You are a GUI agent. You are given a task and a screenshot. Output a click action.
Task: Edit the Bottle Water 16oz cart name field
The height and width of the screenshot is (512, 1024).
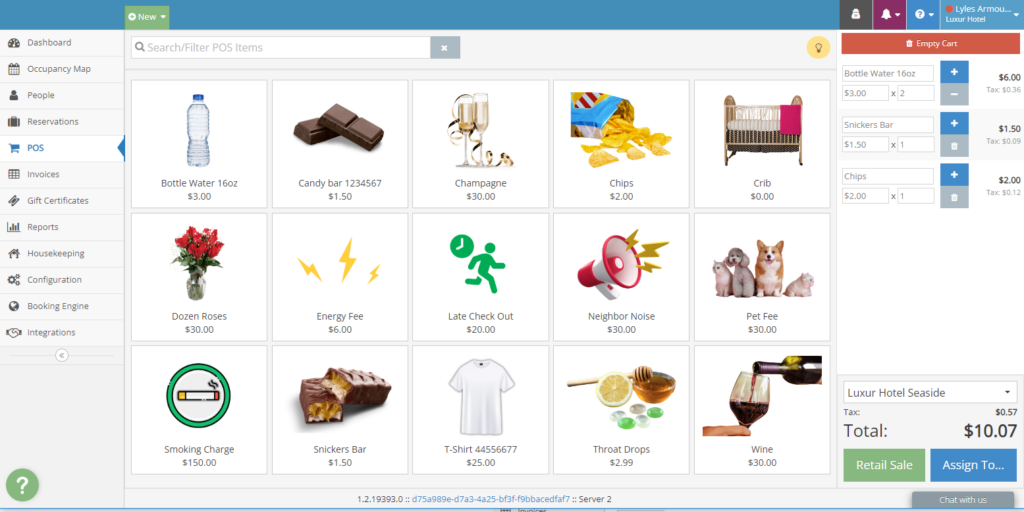pos(888,74)
